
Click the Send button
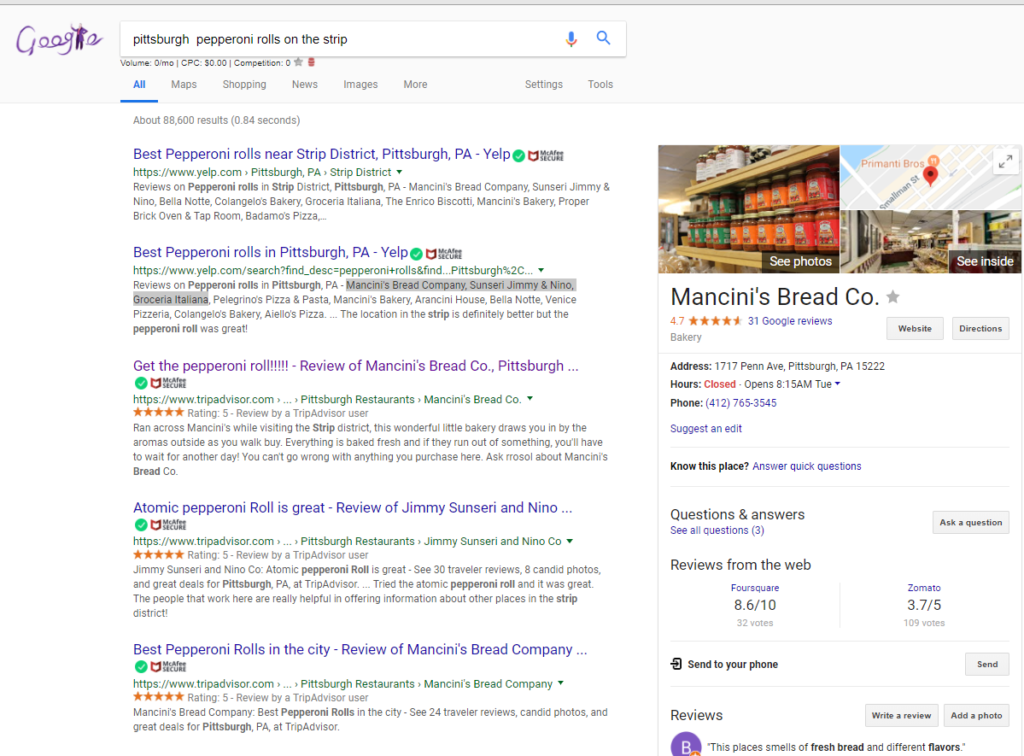pyautogui.click(x=987, y=664)
